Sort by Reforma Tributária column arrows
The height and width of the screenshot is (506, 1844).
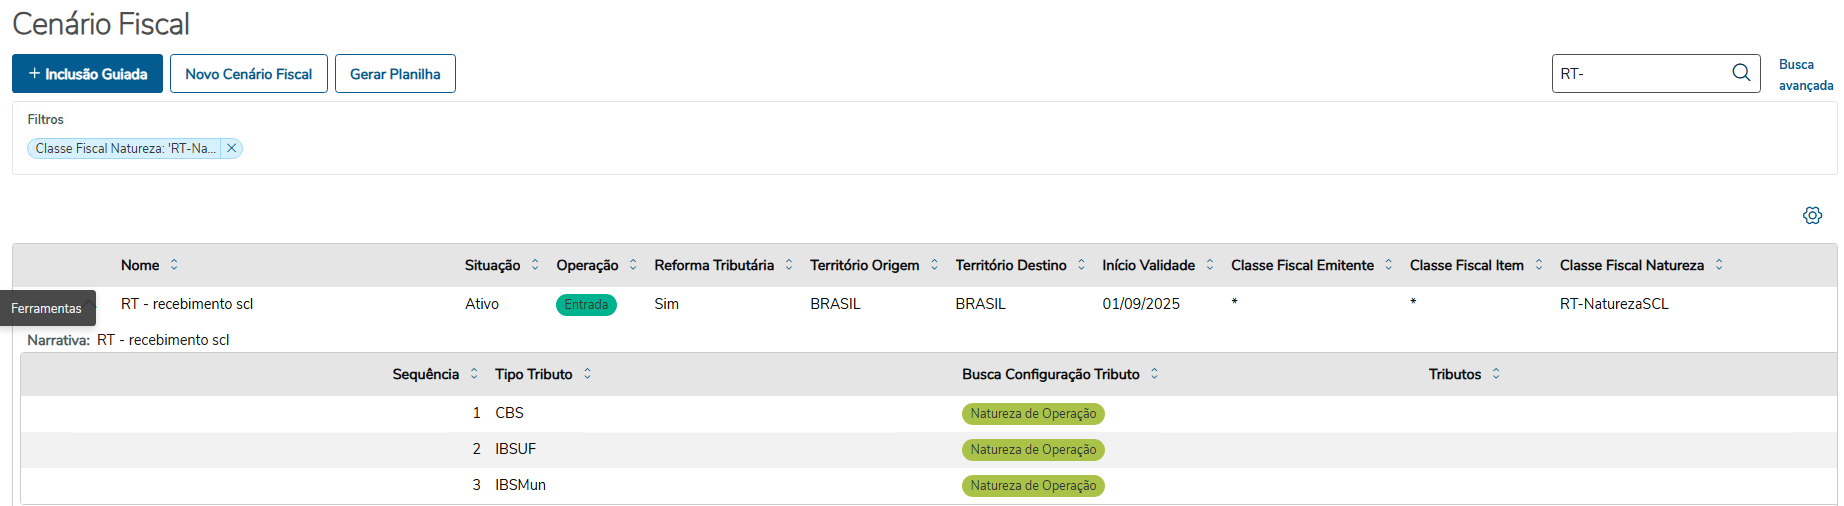click(x=789, y=265)
